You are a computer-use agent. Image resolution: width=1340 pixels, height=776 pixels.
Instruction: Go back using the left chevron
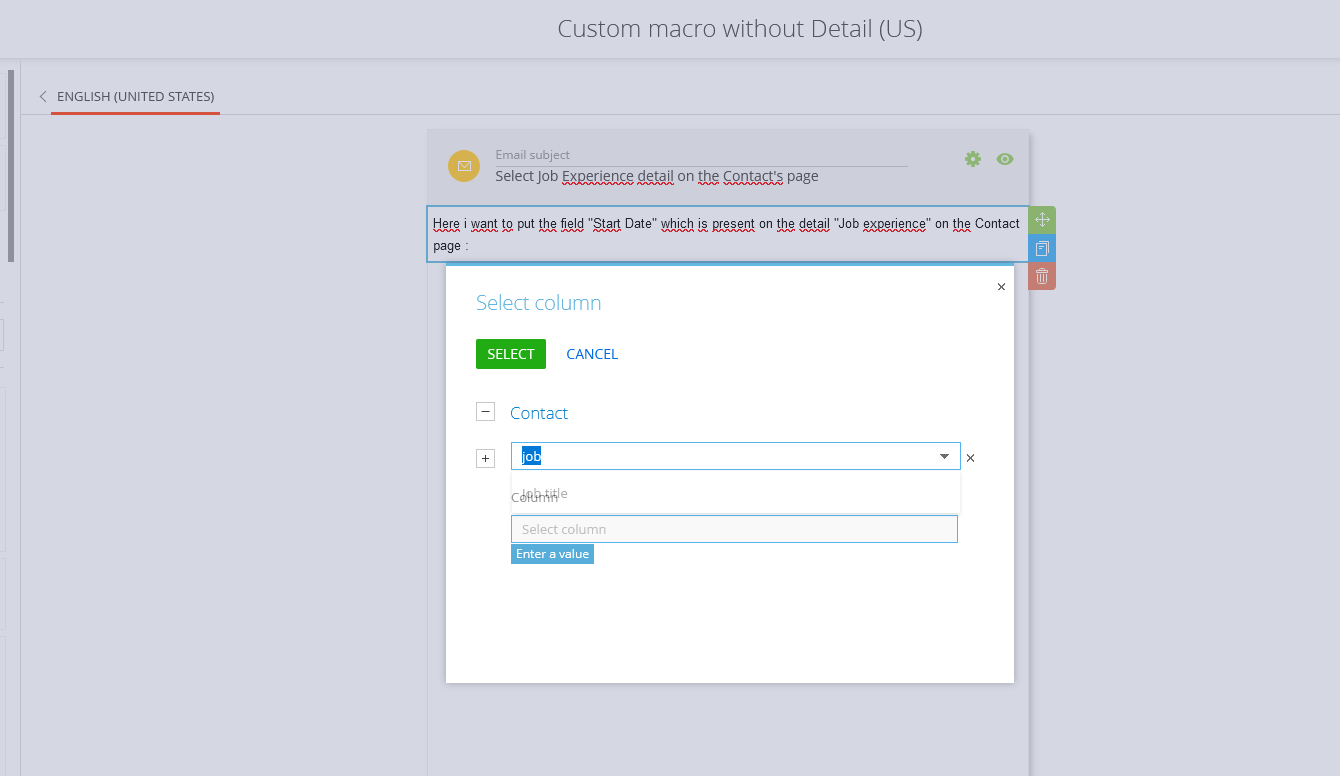[x=43, y=97]
